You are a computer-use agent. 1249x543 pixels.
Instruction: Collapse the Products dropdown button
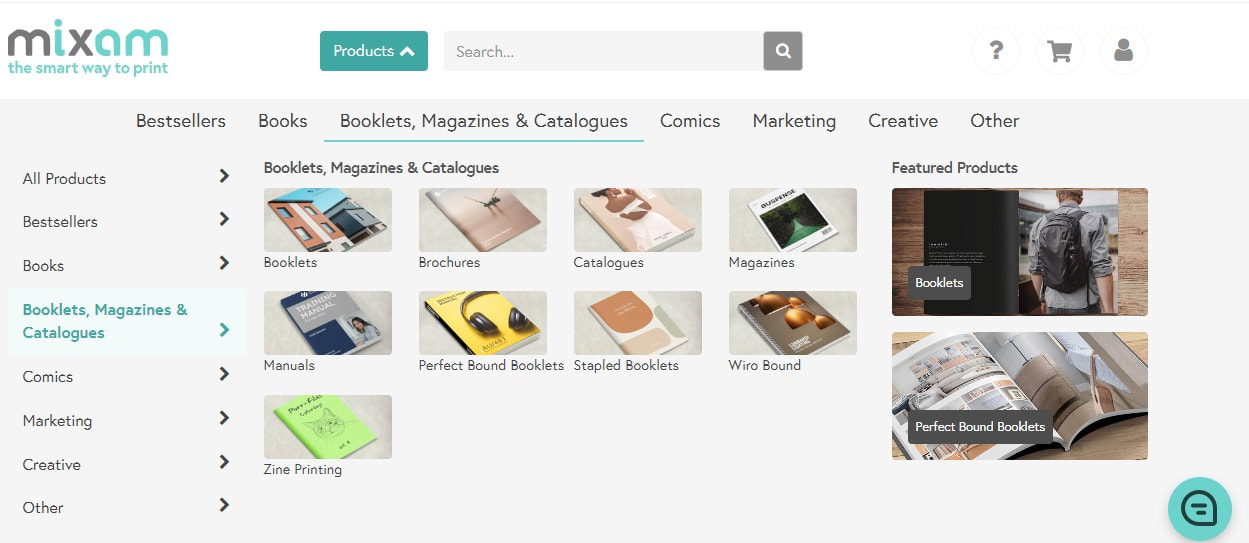(x=374, y=51)
